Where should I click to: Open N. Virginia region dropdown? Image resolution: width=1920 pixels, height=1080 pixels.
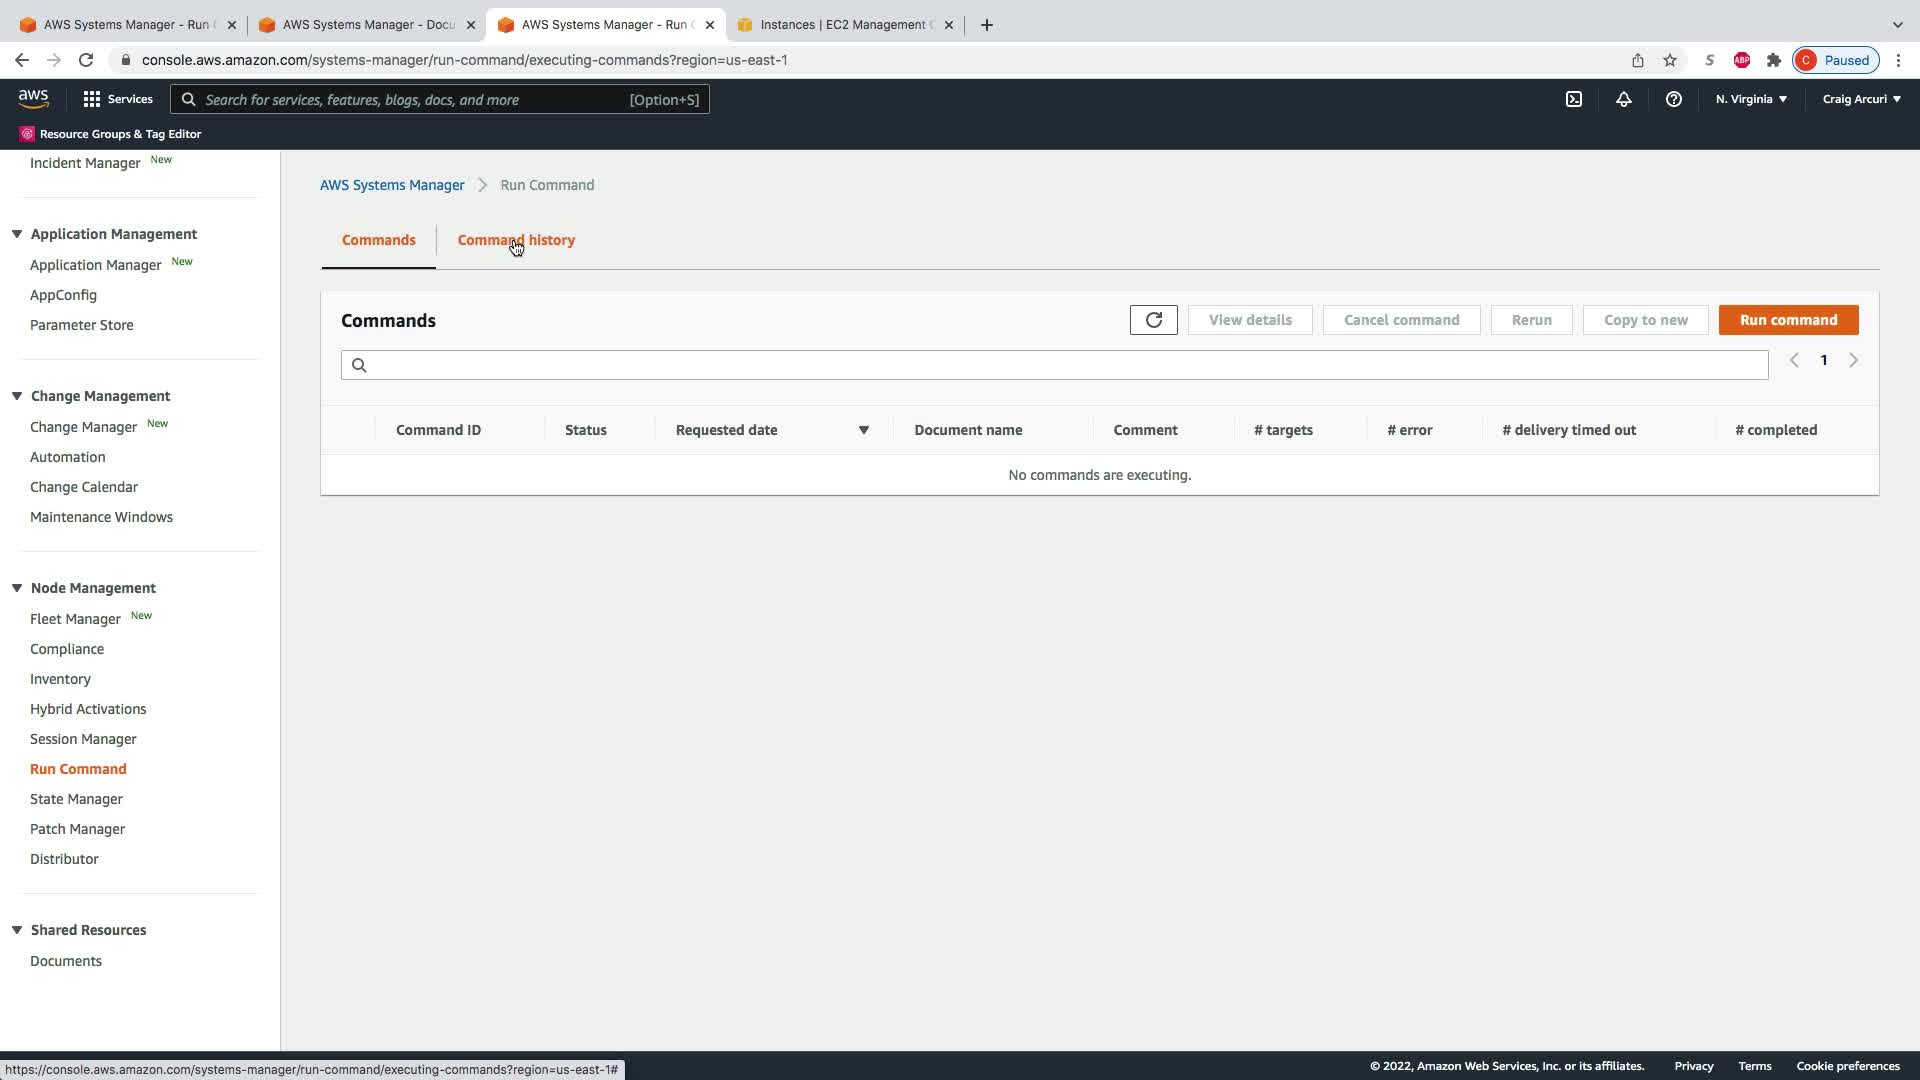point(1751,99)
